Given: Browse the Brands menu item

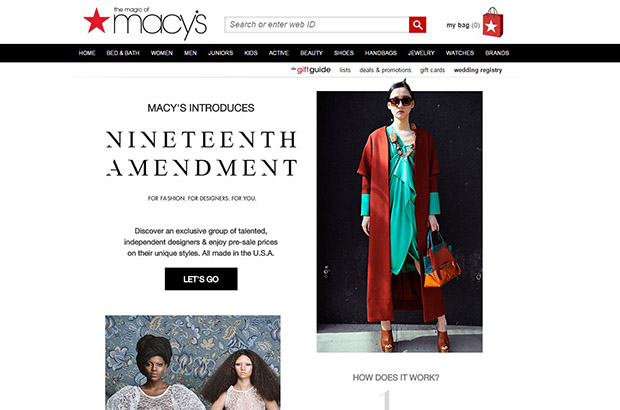Looking at the screenshot, I should (x=497, y=53).
